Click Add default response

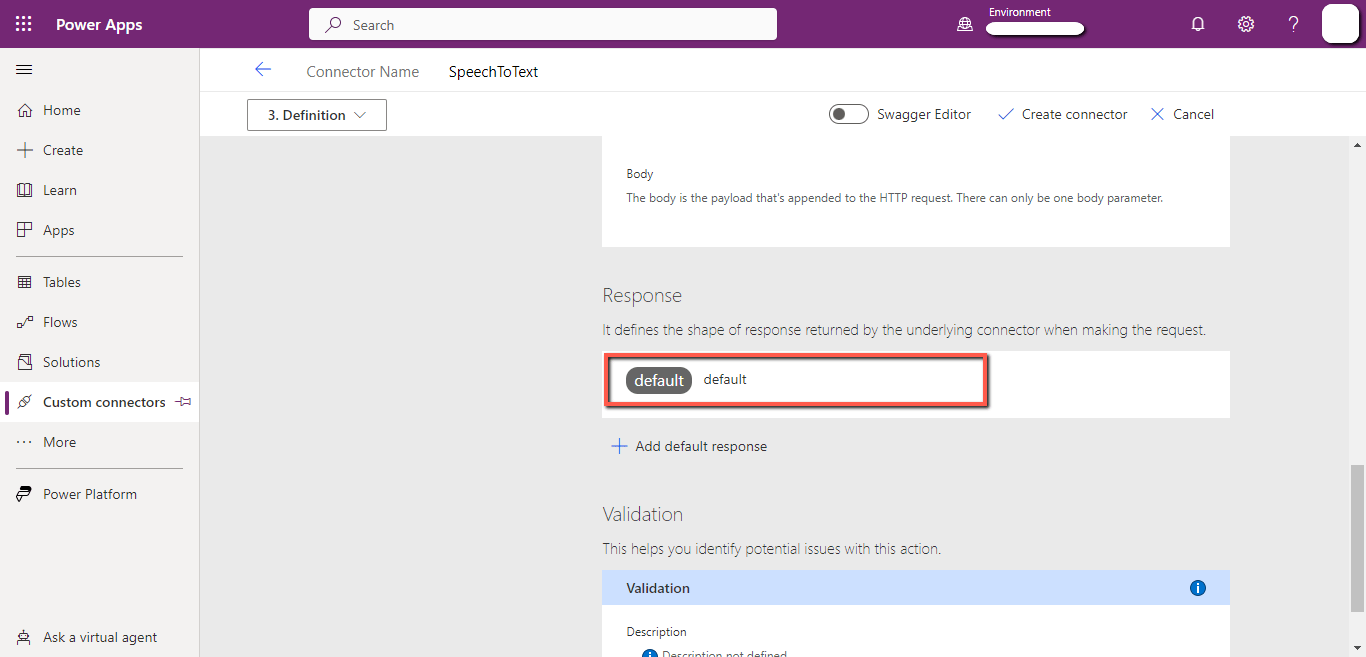[x=690, y=446]
